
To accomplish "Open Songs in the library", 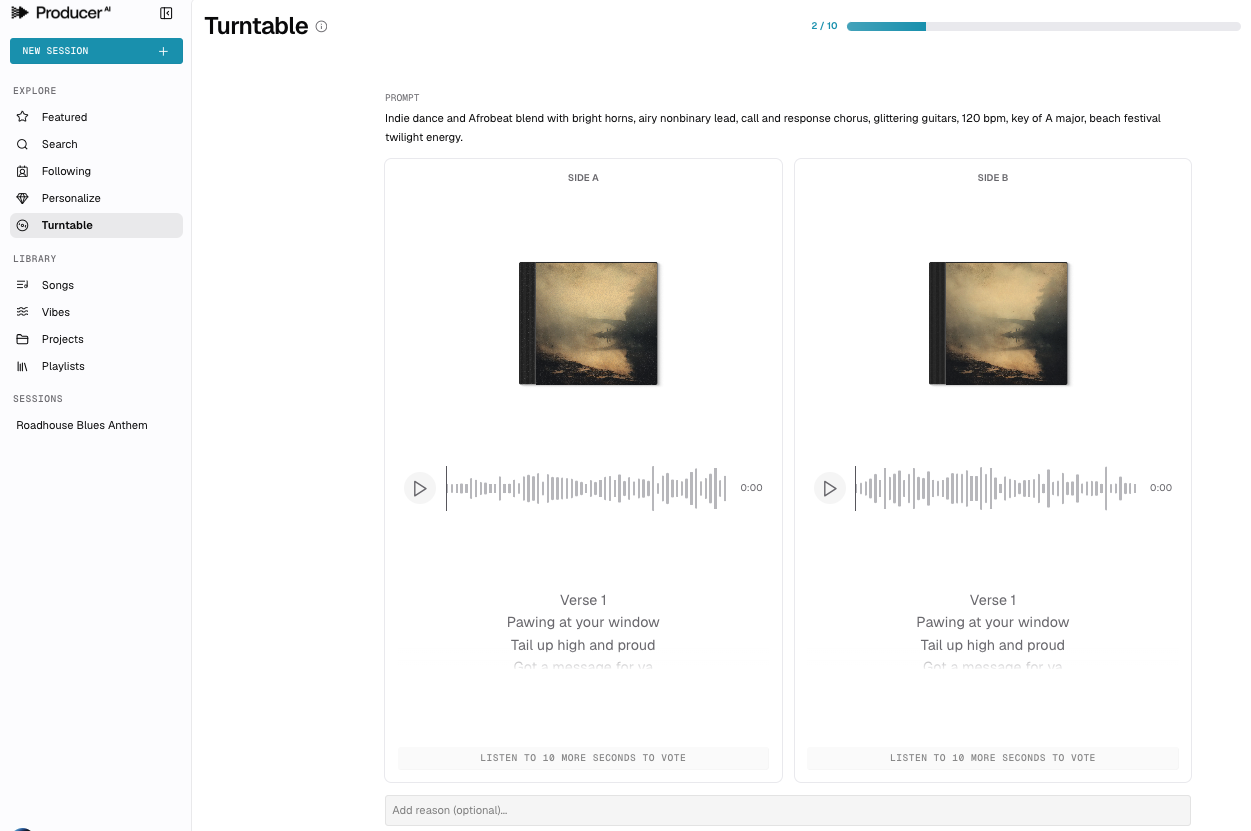I will [x=58, y=285].
